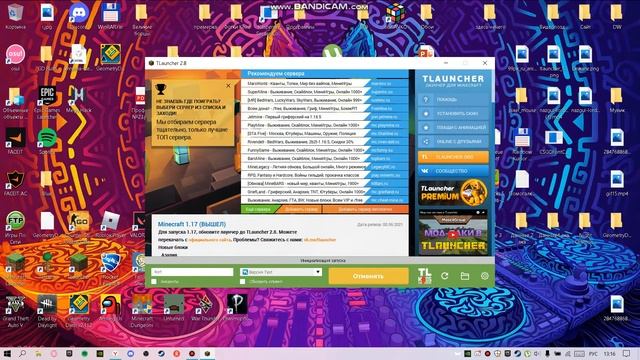Viewport: 640px width, 360px height.
Task: Select the SuperAline server row
Action: (324, 92)
